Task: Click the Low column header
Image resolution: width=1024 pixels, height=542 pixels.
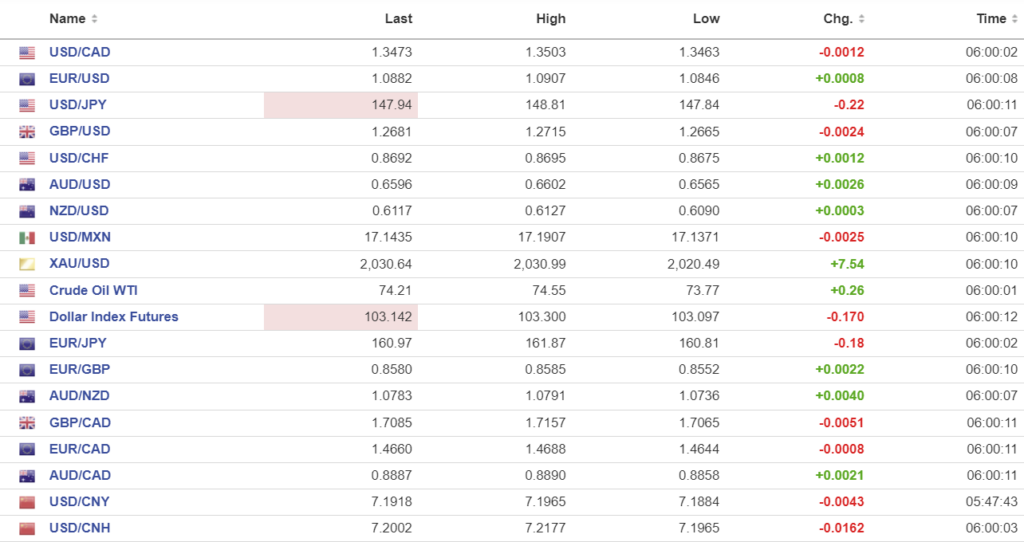Action: click(x=706, y=19)
